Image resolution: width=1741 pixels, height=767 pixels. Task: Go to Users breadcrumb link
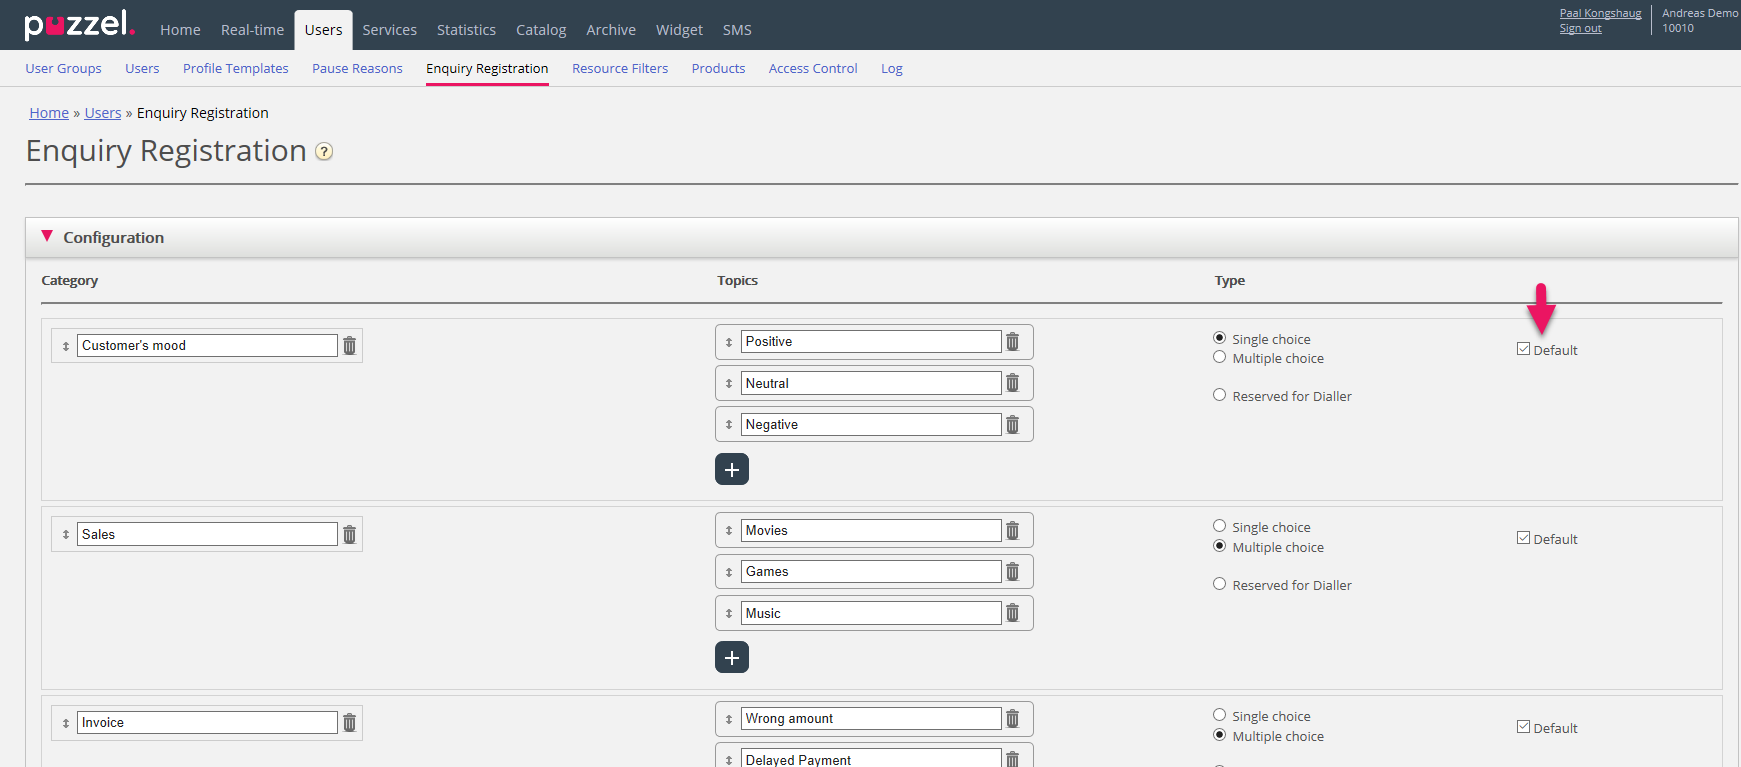103,113
